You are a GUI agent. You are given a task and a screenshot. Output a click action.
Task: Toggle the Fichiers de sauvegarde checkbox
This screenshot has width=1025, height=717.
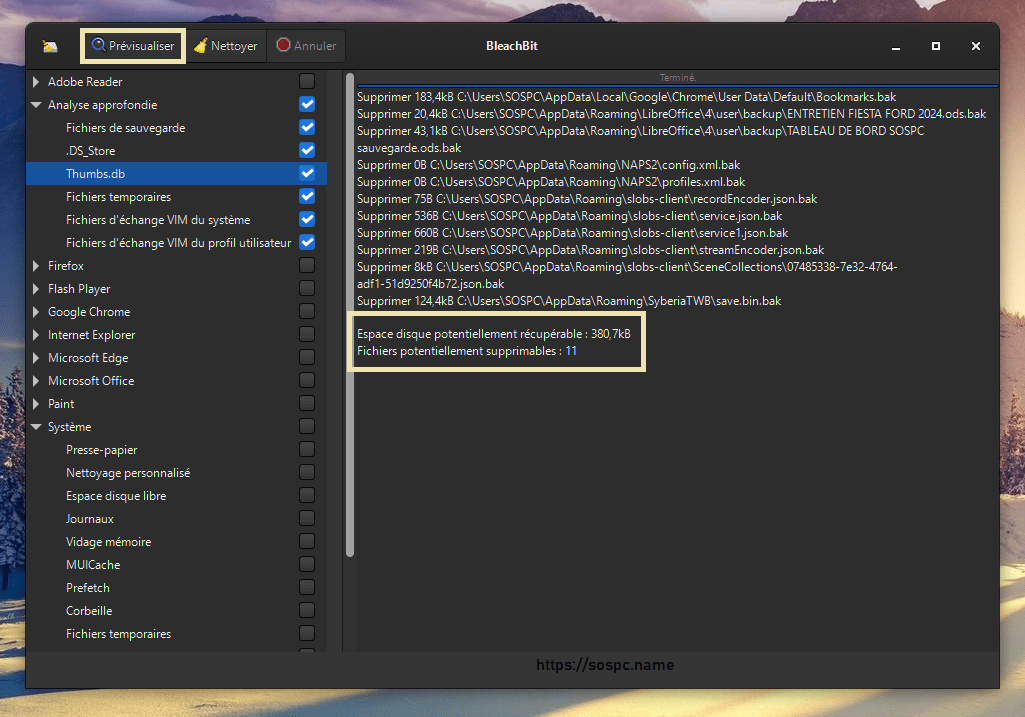tap(307, 128)
